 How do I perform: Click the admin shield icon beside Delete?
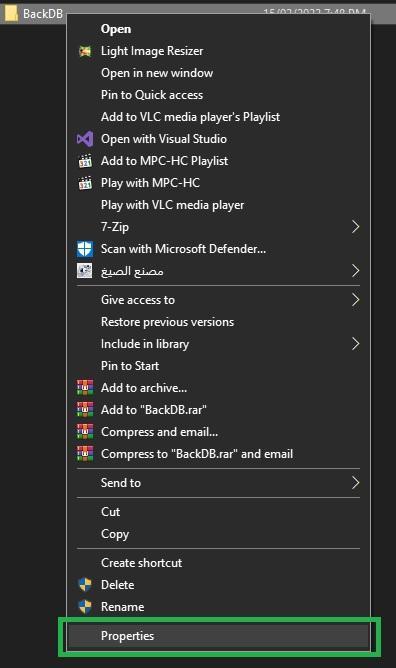tap(85, 584)
